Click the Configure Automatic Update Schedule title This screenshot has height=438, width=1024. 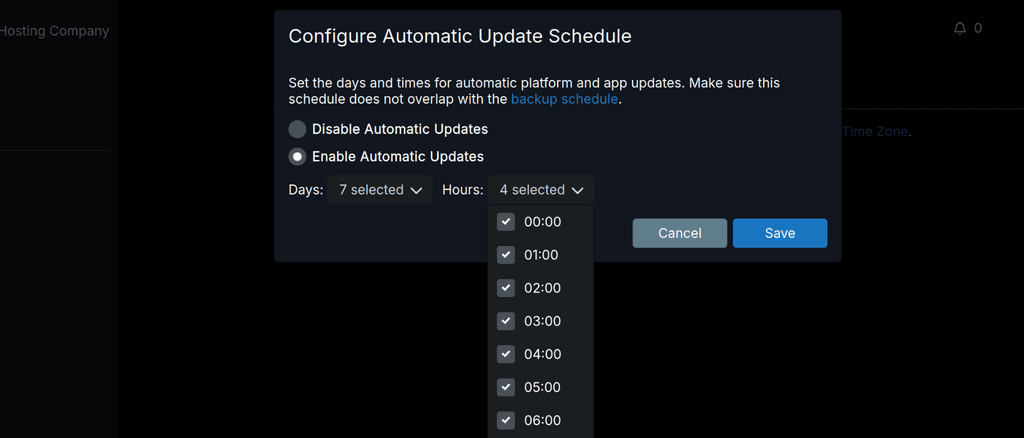coord(460,37)
